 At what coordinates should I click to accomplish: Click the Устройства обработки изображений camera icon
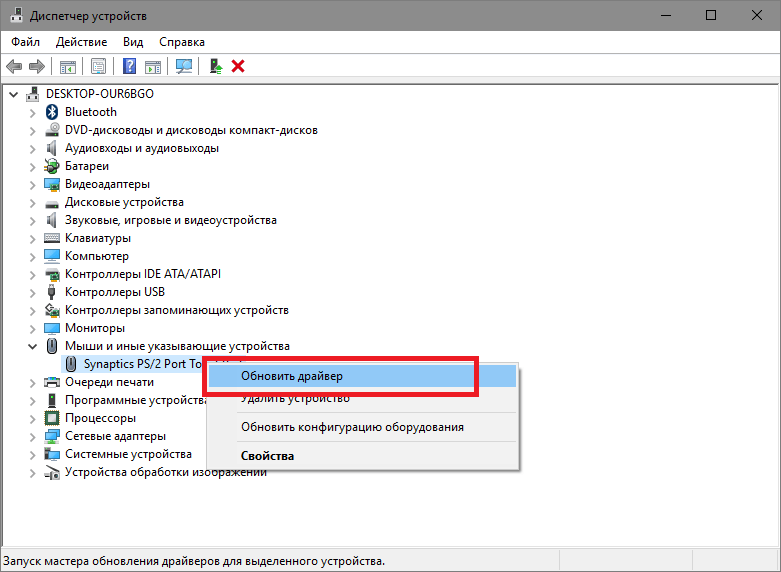point(52,472)
